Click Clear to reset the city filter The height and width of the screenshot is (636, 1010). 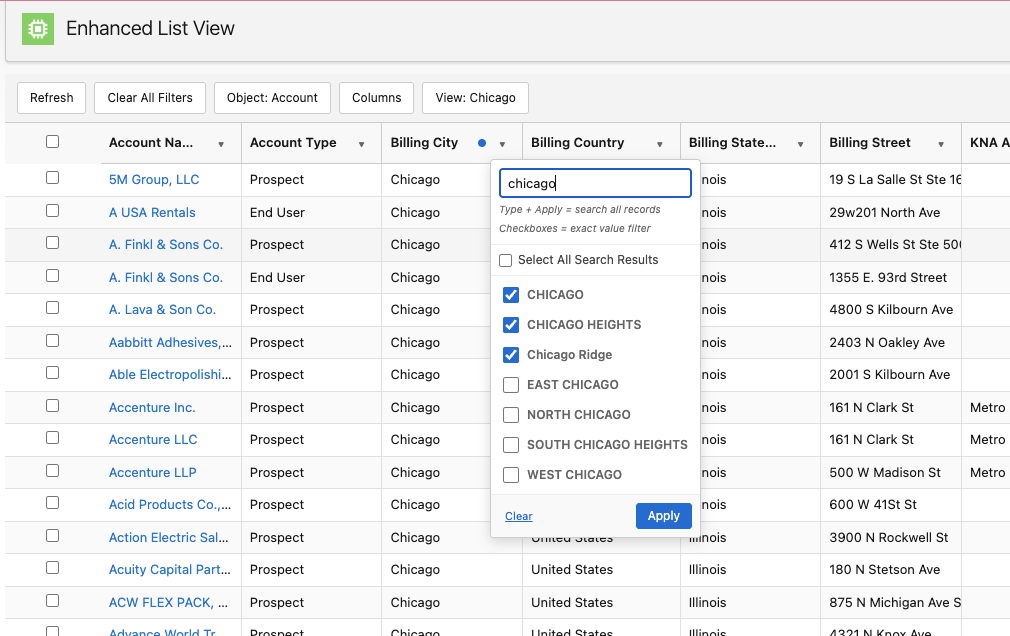click(x=518, y=516)
